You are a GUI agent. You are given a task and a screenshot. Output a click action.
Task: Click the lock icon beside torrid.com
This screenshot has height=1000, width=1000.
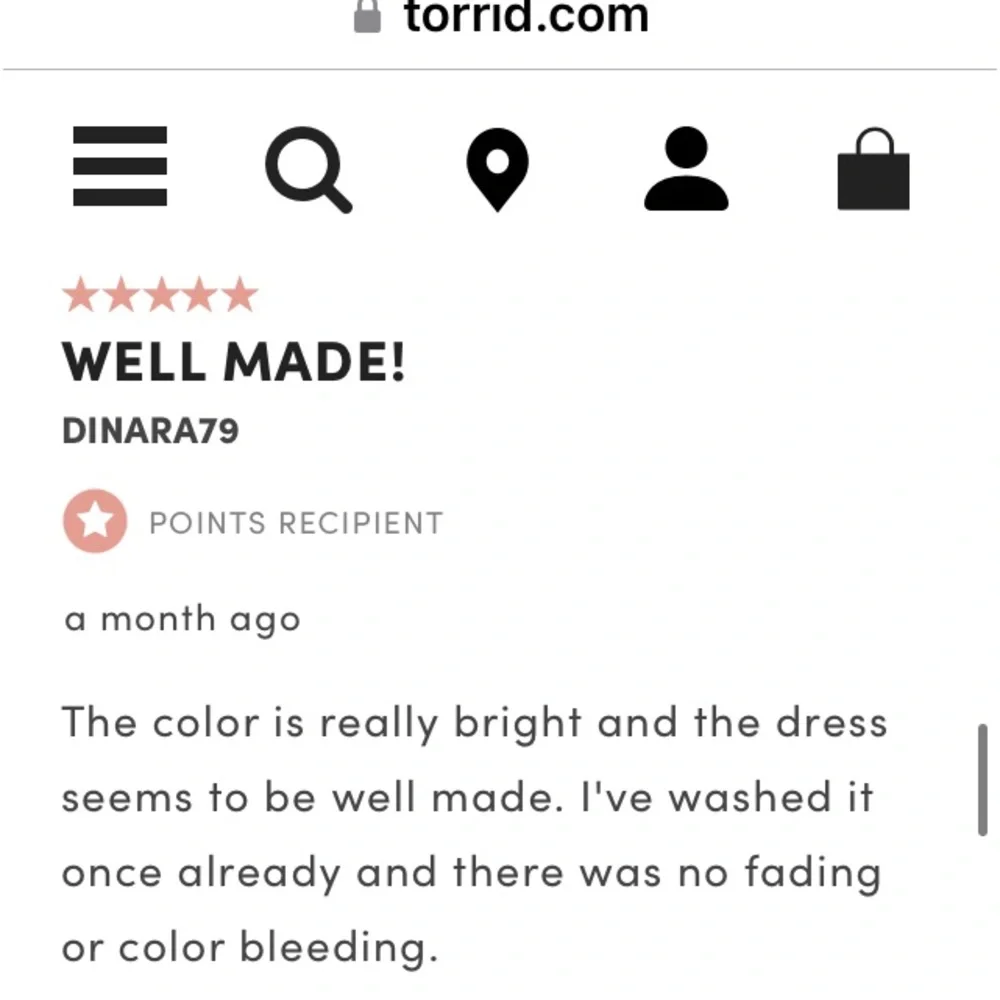[368, 17]
